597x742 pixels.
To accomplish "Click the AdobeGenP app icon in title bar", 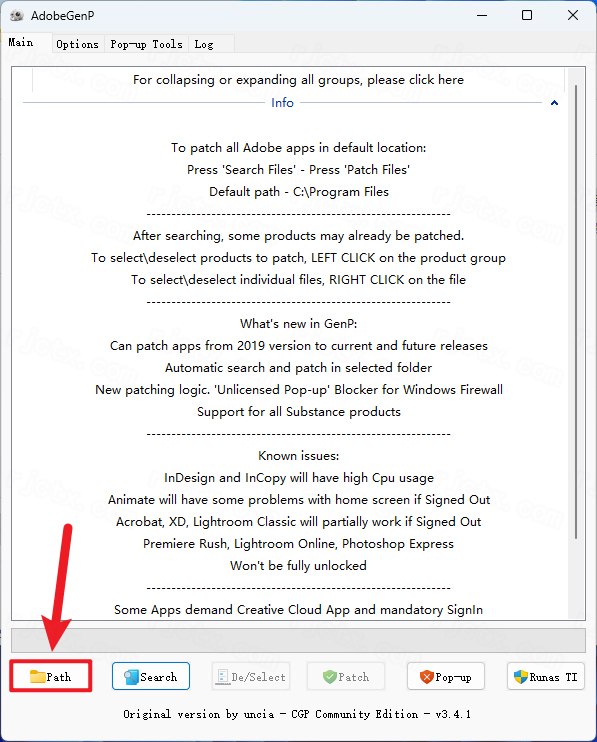I will point(17,16).
